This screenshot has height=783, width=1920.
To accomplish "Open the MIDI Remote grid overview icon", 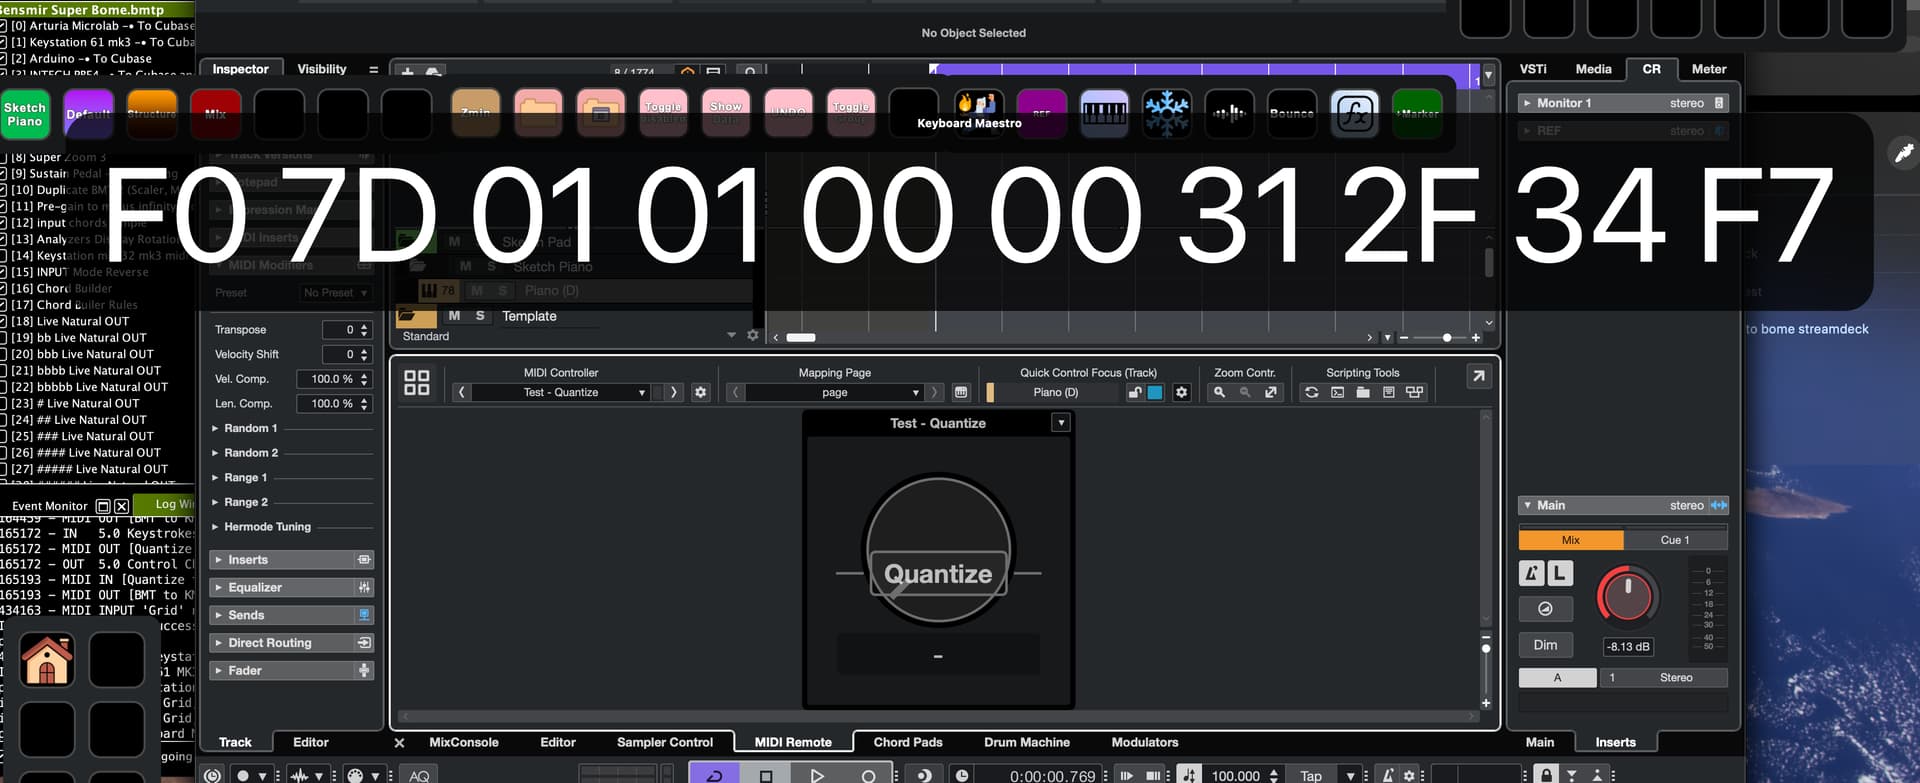I will 416,383.
